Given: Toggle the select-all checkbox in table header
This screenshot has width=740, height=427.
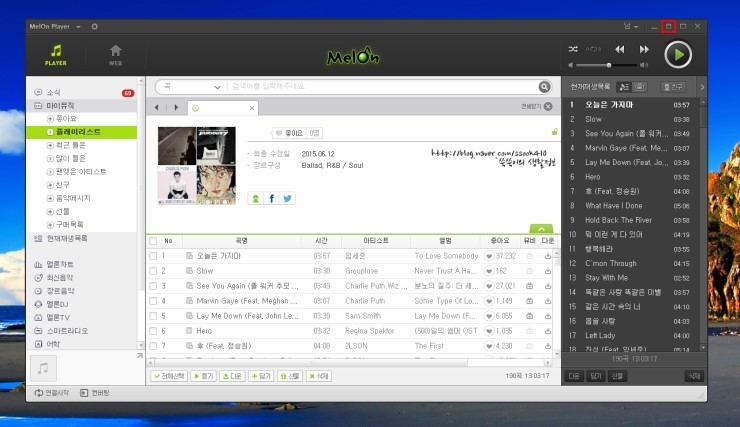Looking at the screenshot, I should (x=153, y=241).
